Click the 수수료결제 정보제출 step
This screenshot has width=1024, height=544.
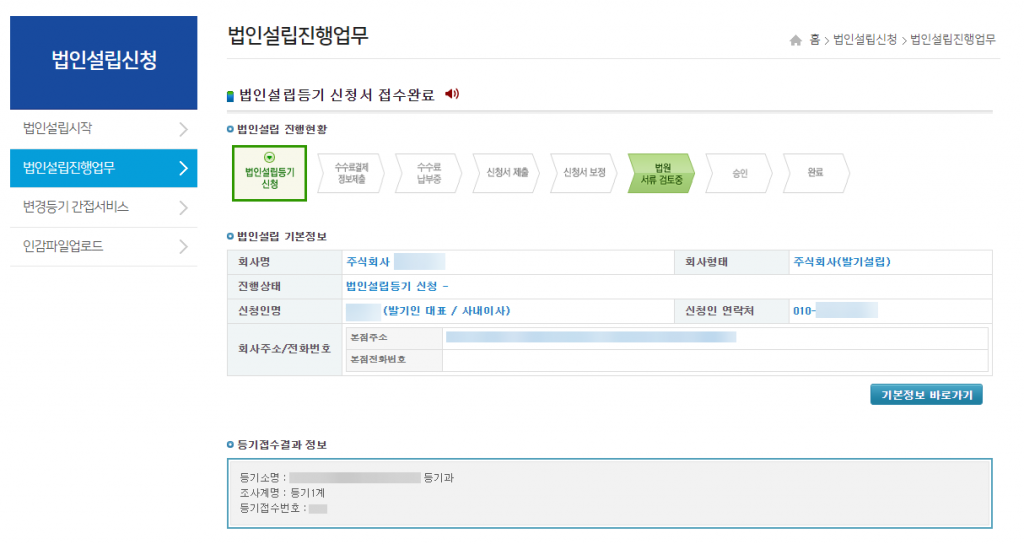351,173
